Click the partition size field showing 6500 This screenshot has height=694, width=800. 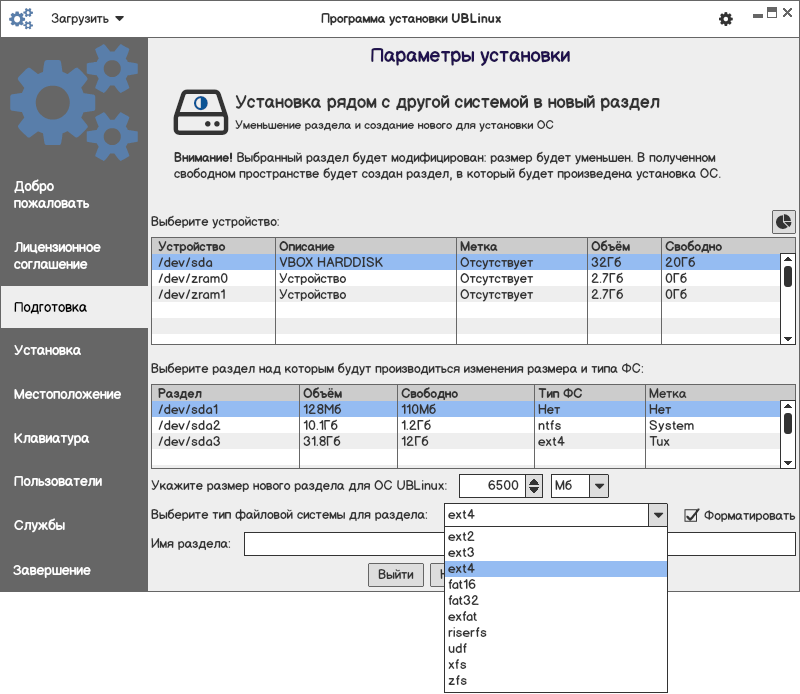[x=493, y=486]
